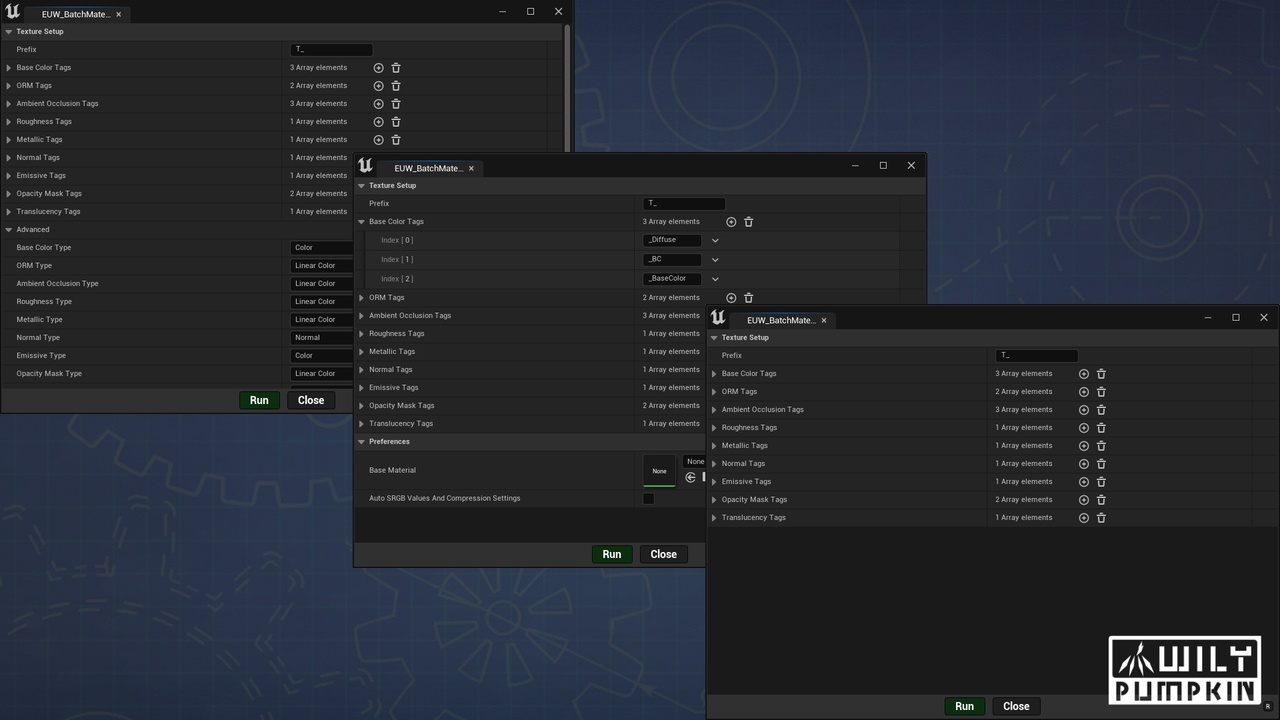Click Base Material None thumbnail

[659, 471]
